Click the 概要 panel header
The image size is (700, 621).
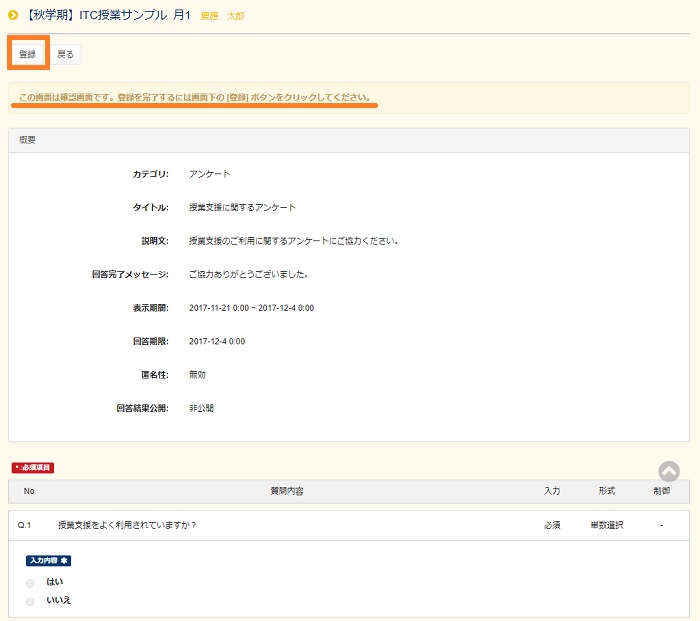(x=28, y=141)
